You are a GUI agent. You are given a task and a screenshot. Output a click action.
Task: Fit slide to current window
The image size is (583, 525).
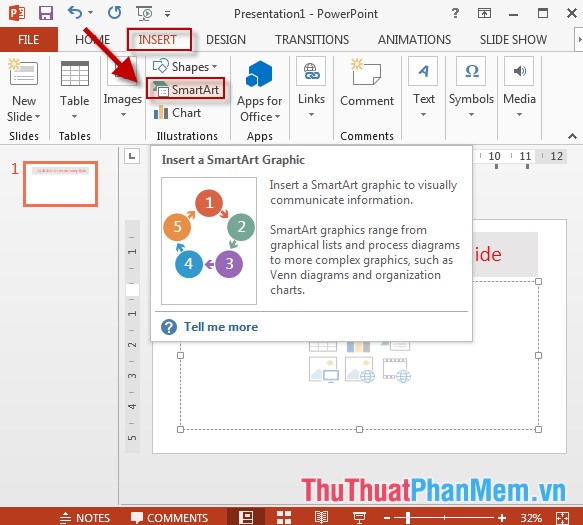(x=562, y=518)
